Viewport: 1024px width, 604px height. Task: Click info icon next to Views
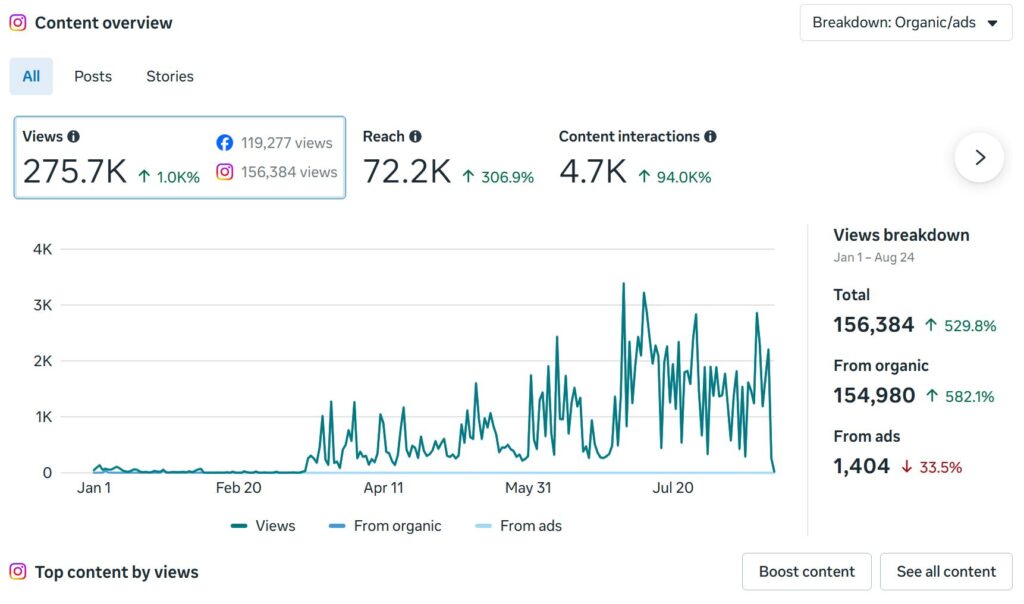74,136
